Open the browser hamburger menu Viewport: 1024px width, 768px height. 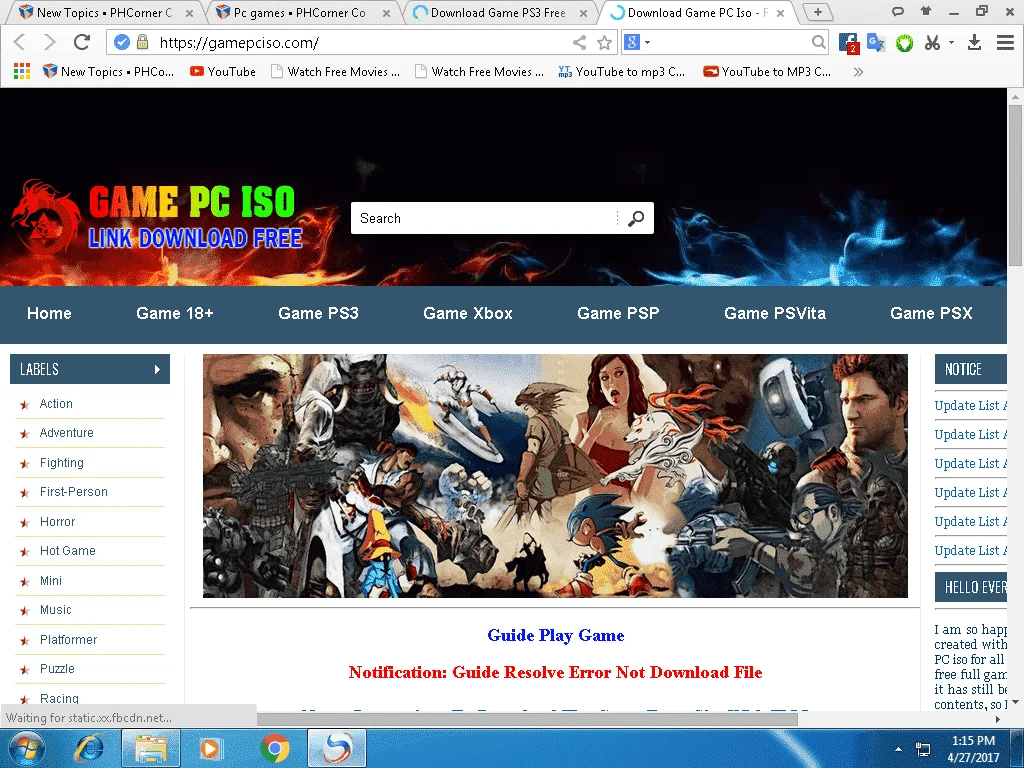1005,43
